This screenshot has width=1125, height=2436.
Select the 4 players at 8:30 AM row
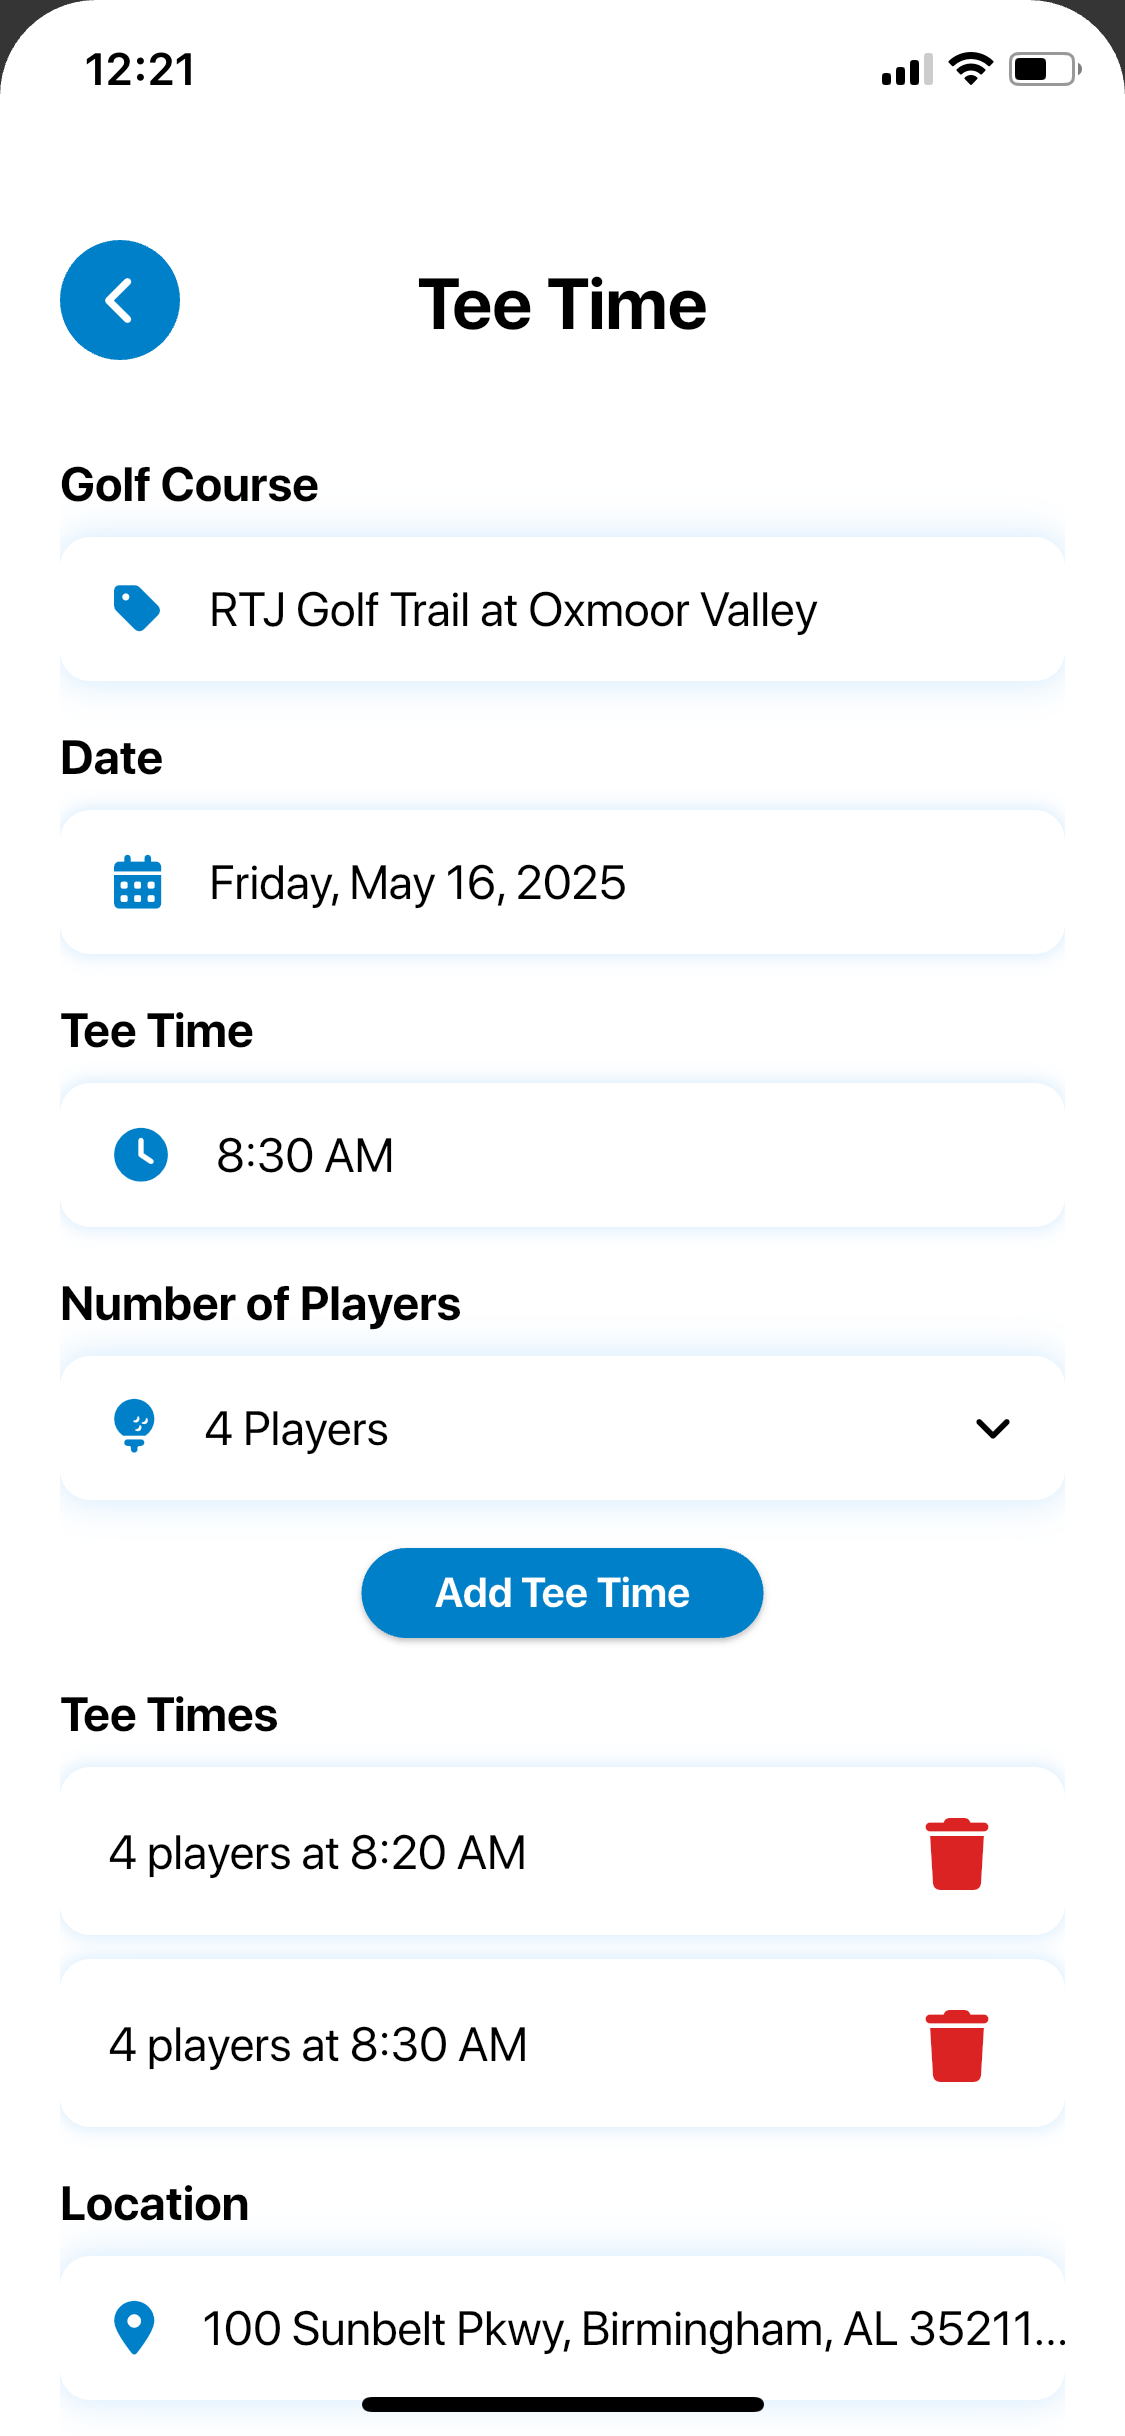tap(562, 2043)
